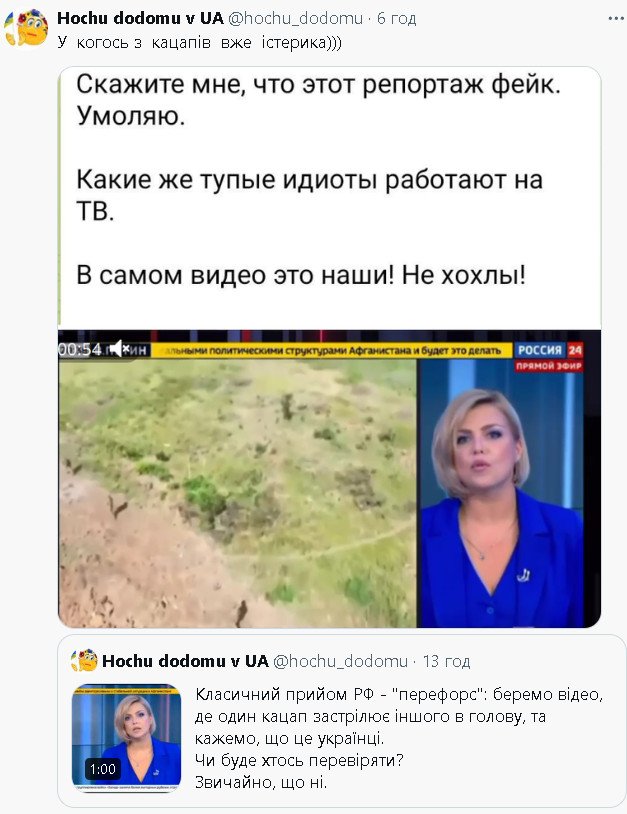Click the Россия 24 logo in the video
The width and height of the screenshot is (627, 814).
[x=550, y=350]
